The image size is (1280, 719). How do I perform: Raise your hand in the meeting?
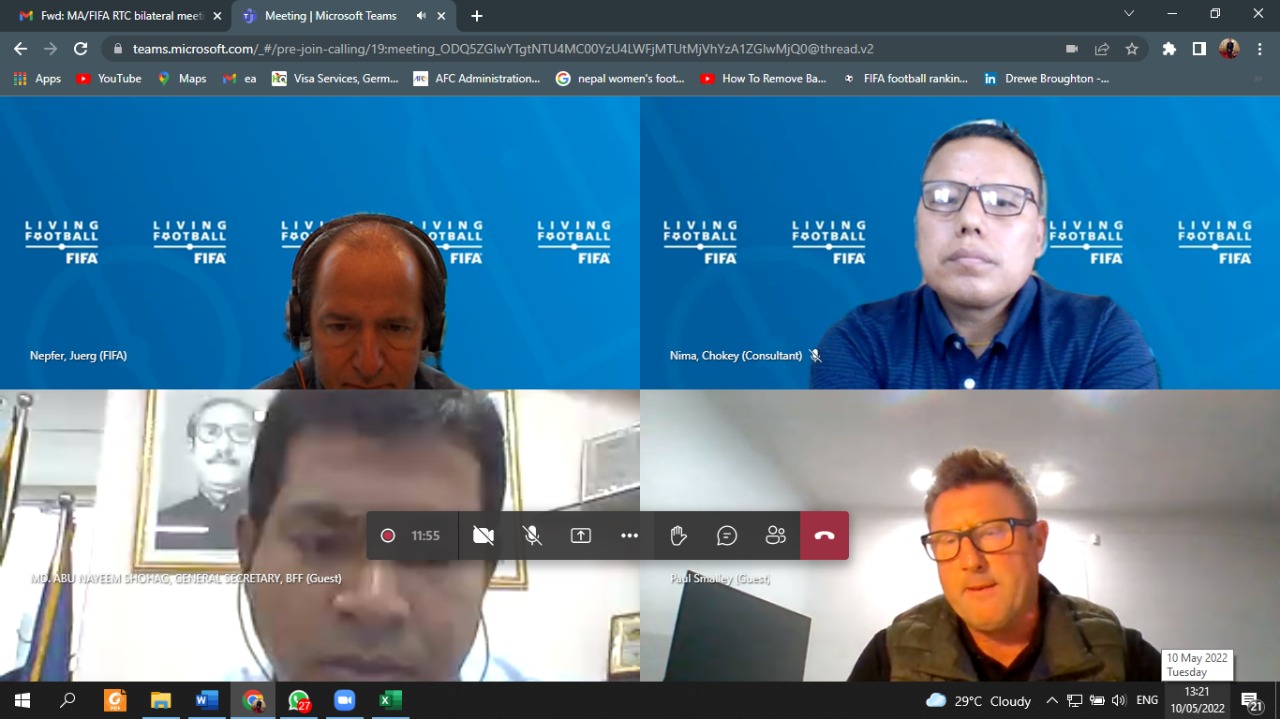point(678,536)
